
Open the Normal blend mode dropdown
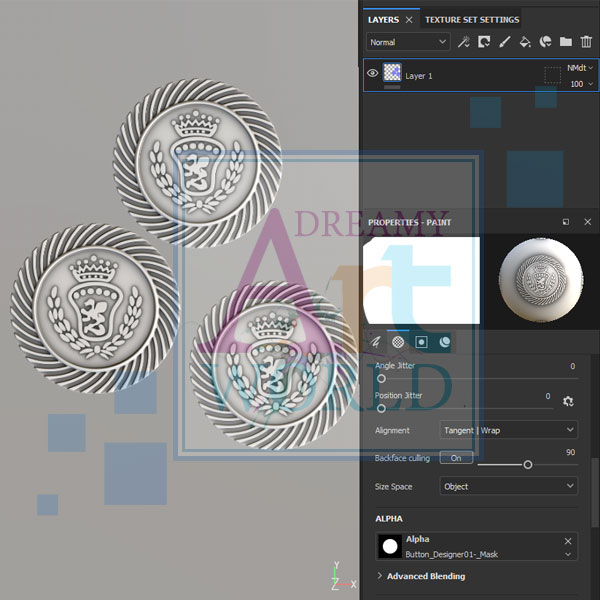point(408,42)
